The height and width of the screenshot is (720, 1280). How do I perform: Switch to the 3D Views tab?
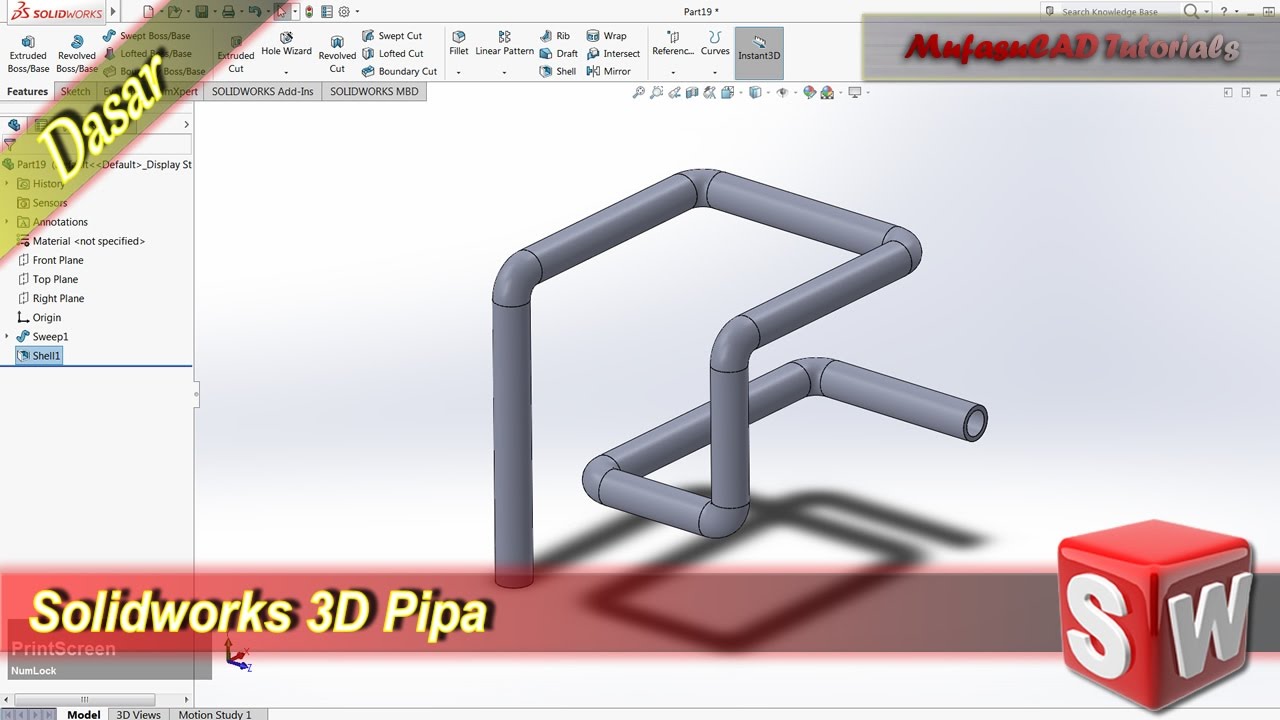click(x=138, y=714)
